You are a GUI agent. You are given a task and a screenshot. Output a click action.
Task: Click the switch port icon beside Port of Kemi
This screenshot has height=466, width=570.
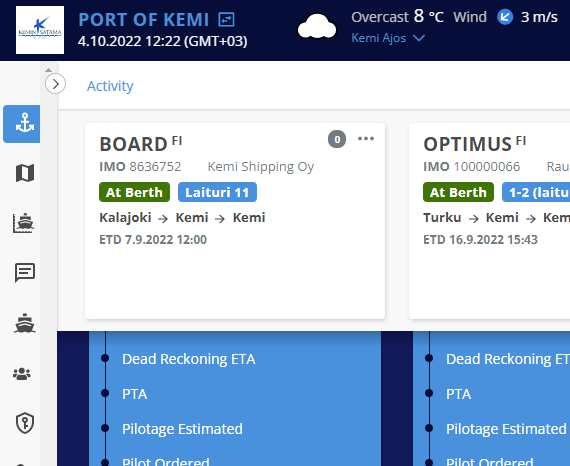coord(226,19)
